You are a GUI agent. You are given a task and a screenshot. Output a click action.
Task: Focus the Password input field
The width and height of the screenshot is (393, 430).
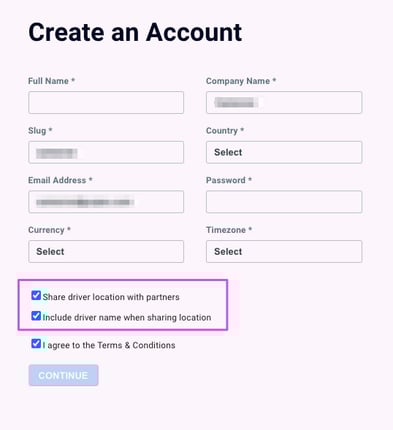pyautogui.click(x=284, y=202)
